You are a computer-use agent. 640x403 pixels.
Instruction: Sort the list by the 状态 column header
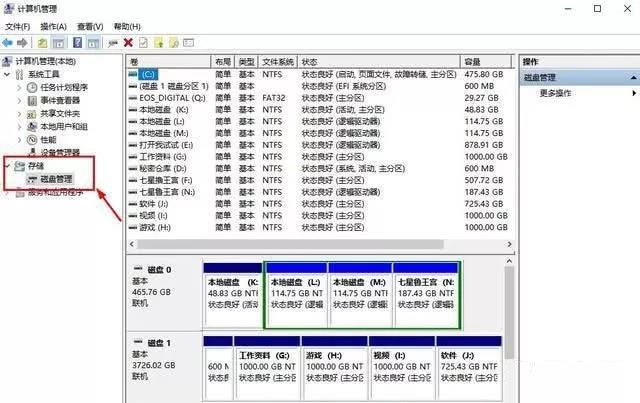379,62
